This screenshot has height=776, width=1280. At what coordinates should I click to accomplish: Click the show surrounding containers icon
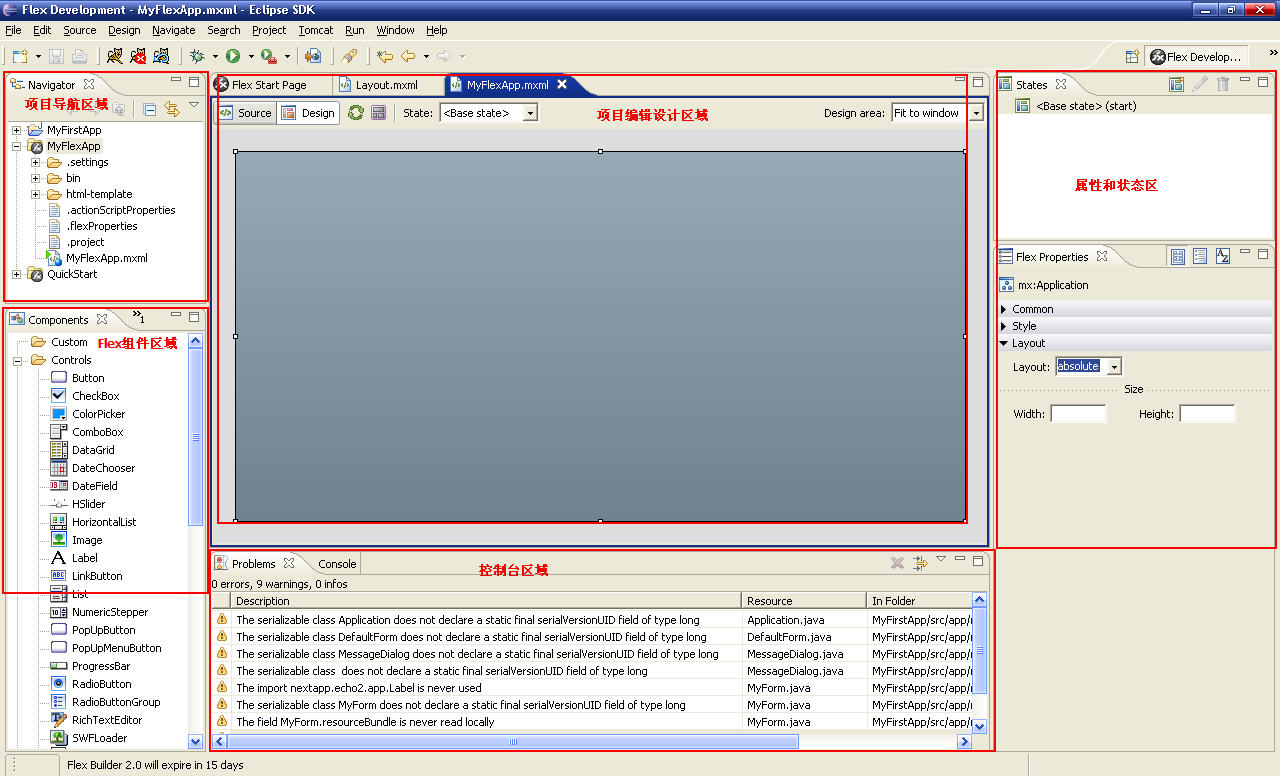(379, 113)
